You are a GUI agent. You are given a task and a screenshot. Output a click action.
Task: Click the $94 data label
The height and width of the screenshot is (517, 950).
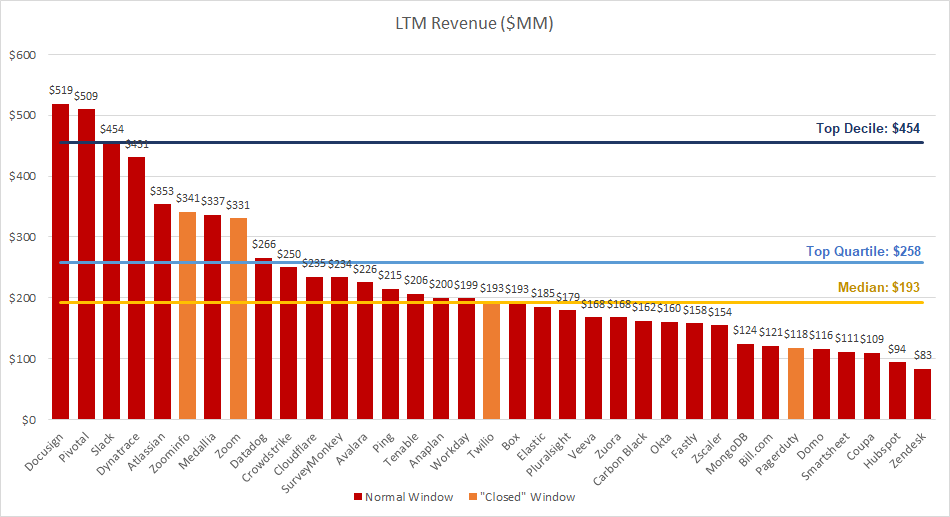pyautogui.click(x=897, y=349)
